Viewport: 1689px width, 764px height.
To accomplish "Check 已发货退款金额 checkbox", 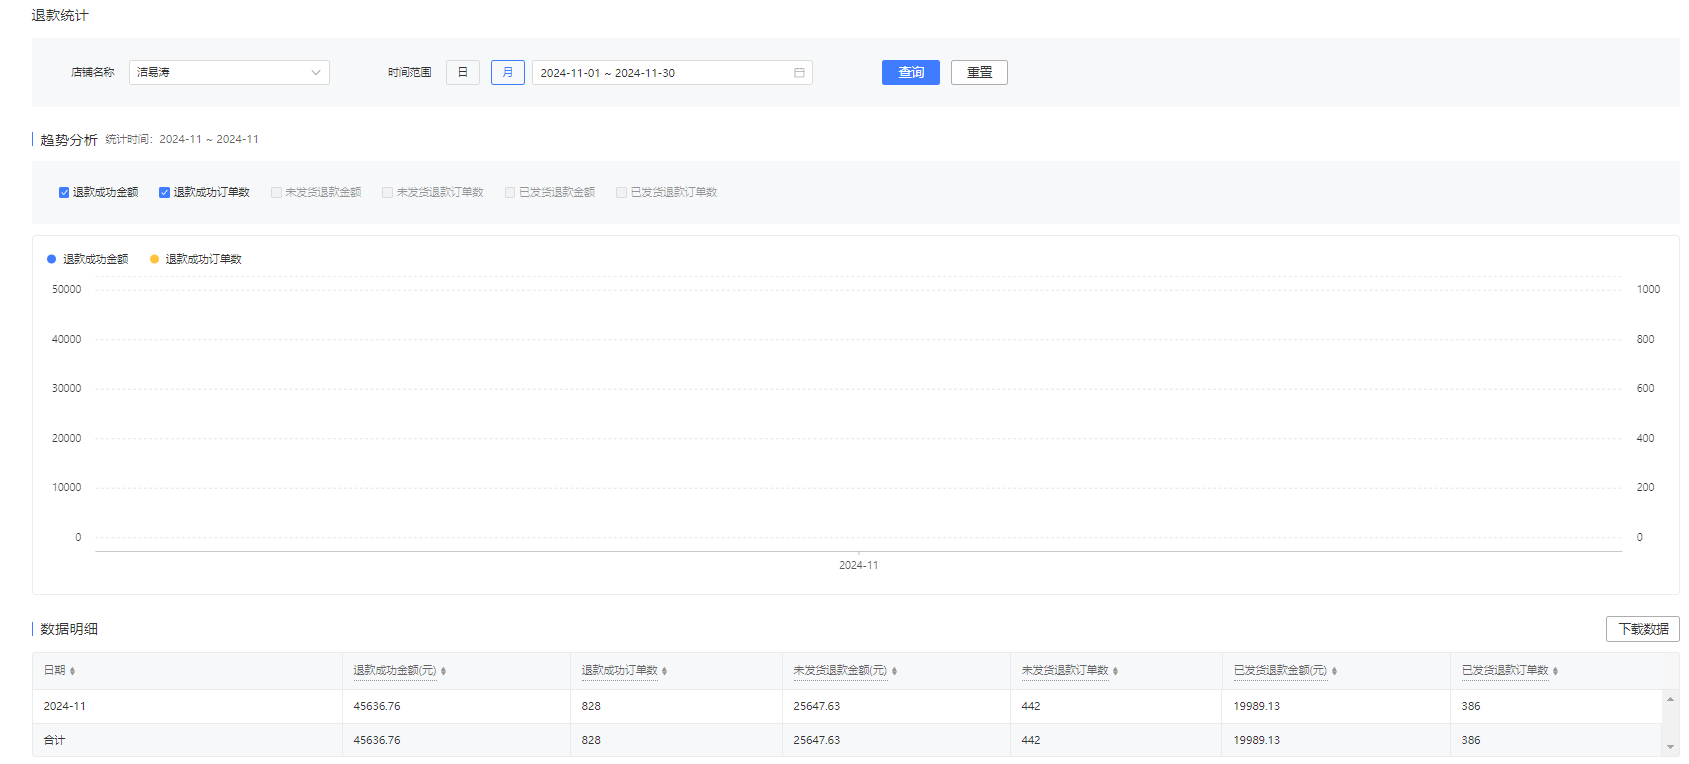I will (510, 192).
